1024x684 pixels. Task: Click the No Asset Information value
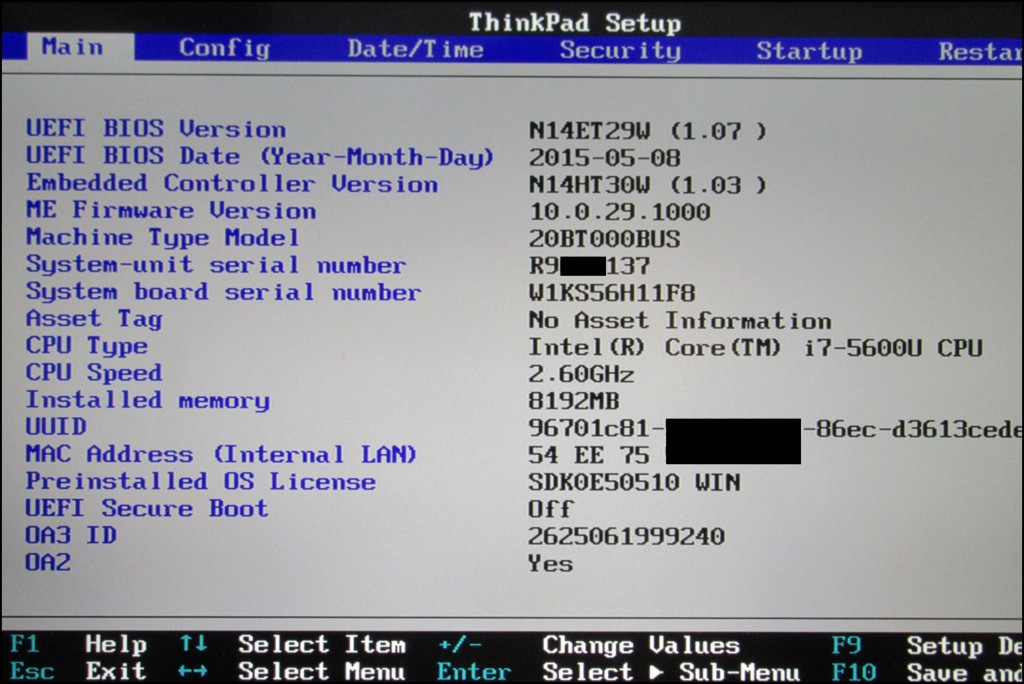tap(680, 320)
